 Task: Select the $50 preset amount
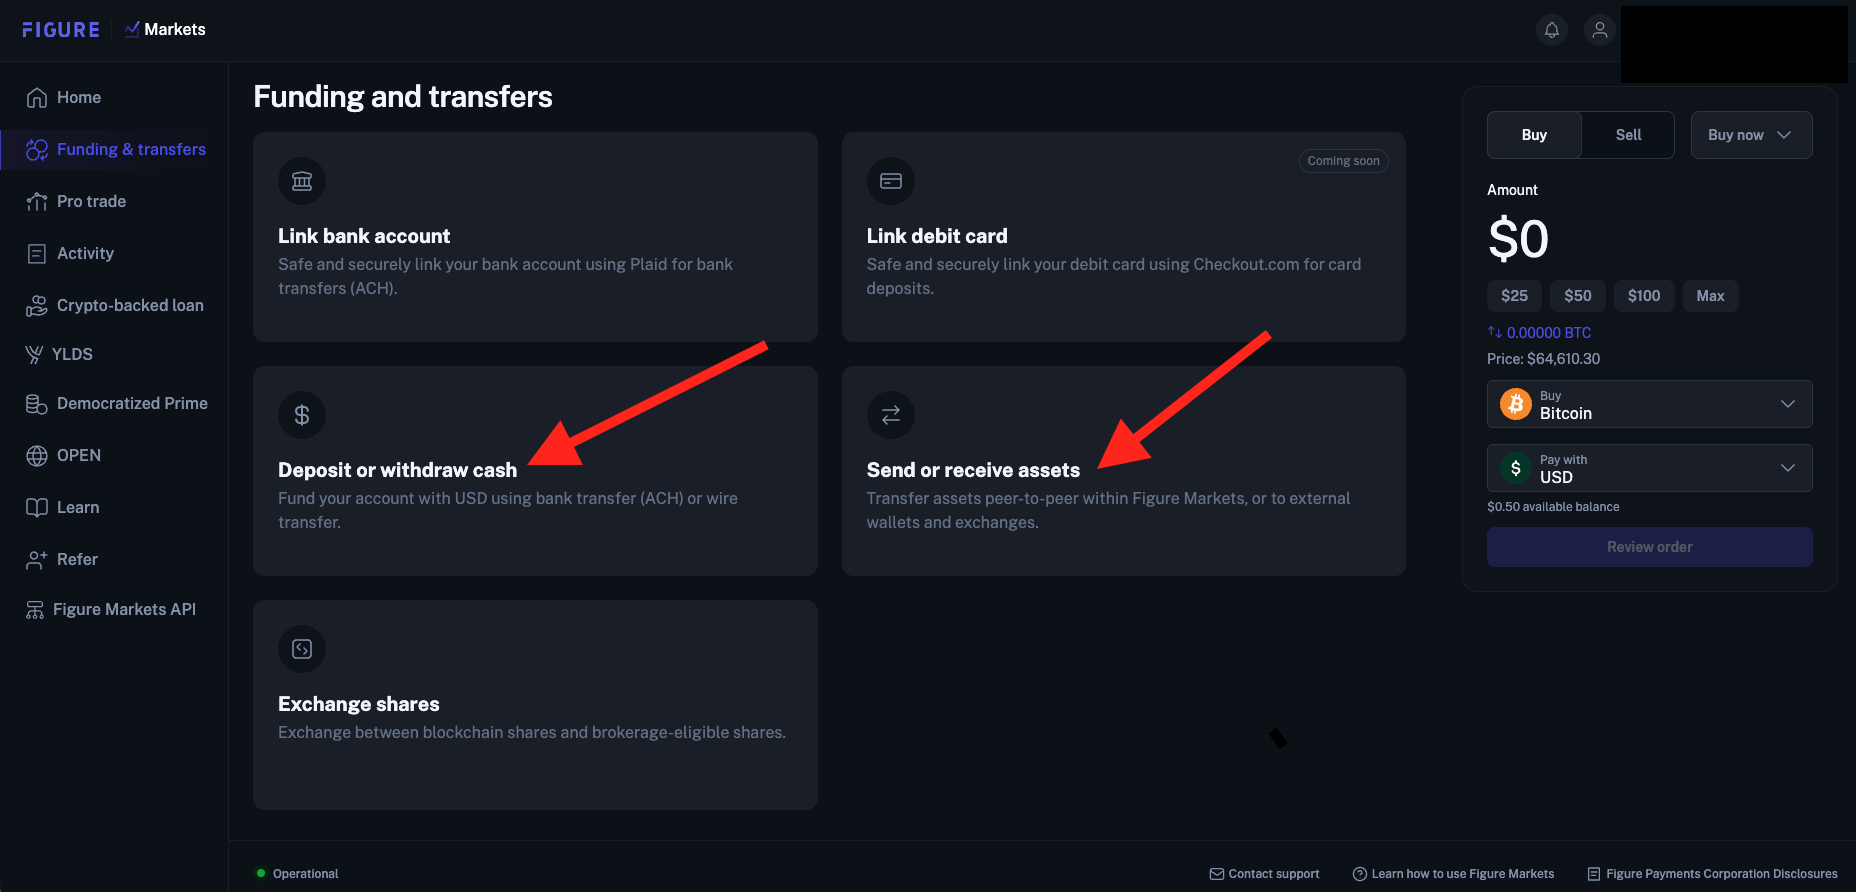[1578, 296]
